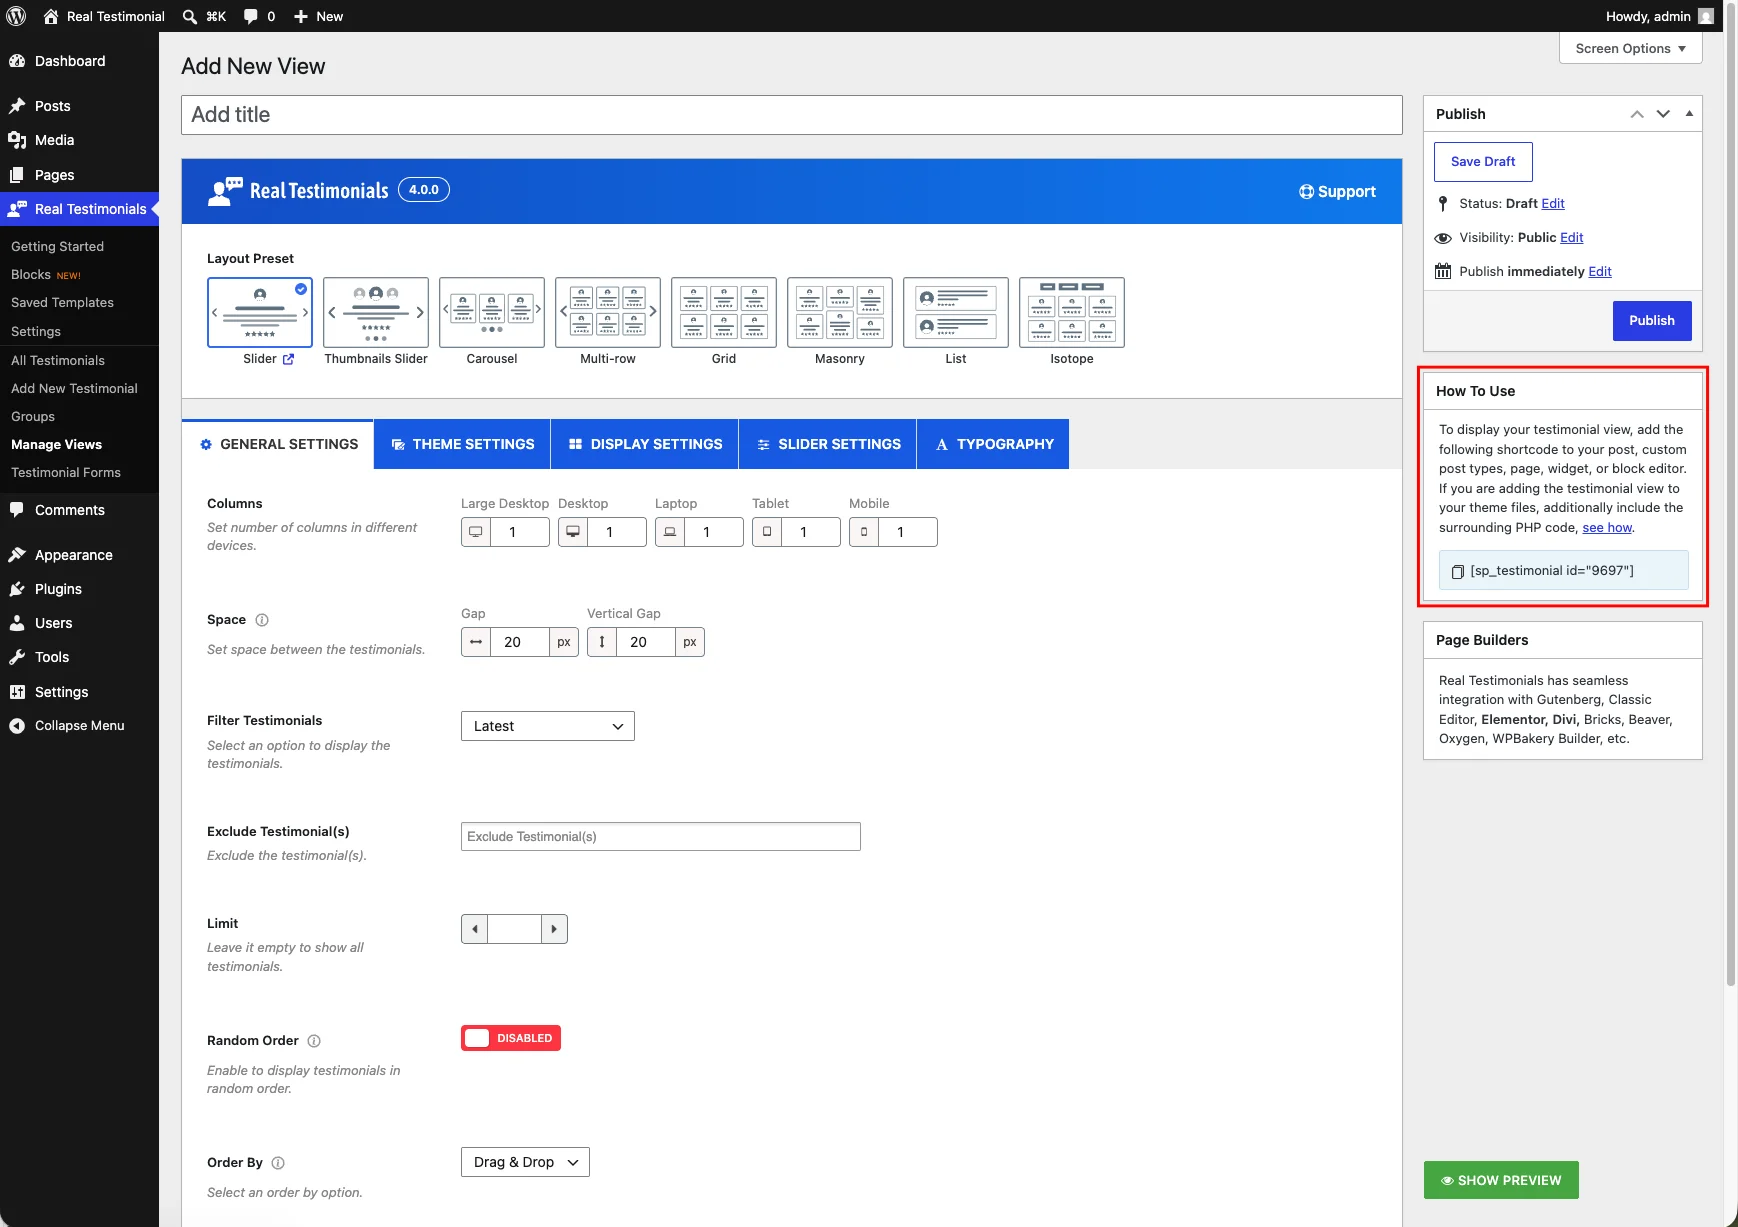Viewport: 1738px width, 1227px height.
Task: Click the blue Publish button
Action: pos(1652,321)
